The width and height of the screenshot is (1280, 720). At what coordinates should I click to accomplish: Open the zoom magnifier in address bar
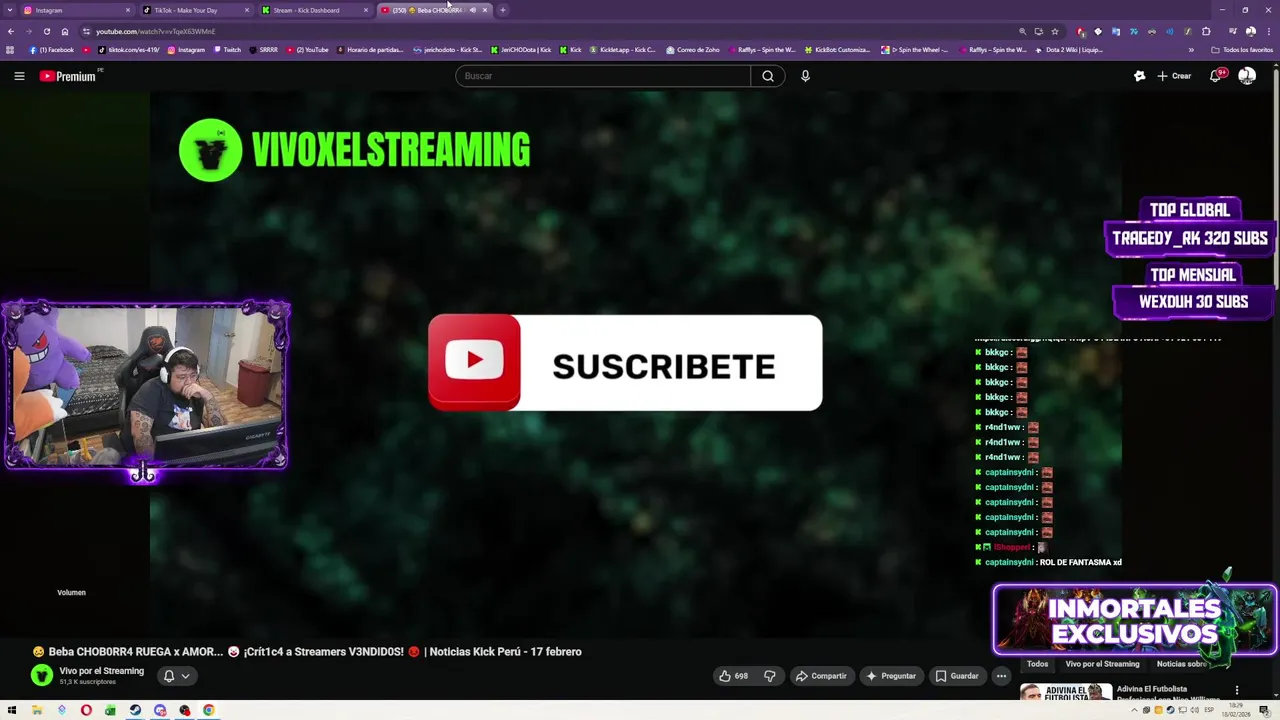pos(1022,31)
